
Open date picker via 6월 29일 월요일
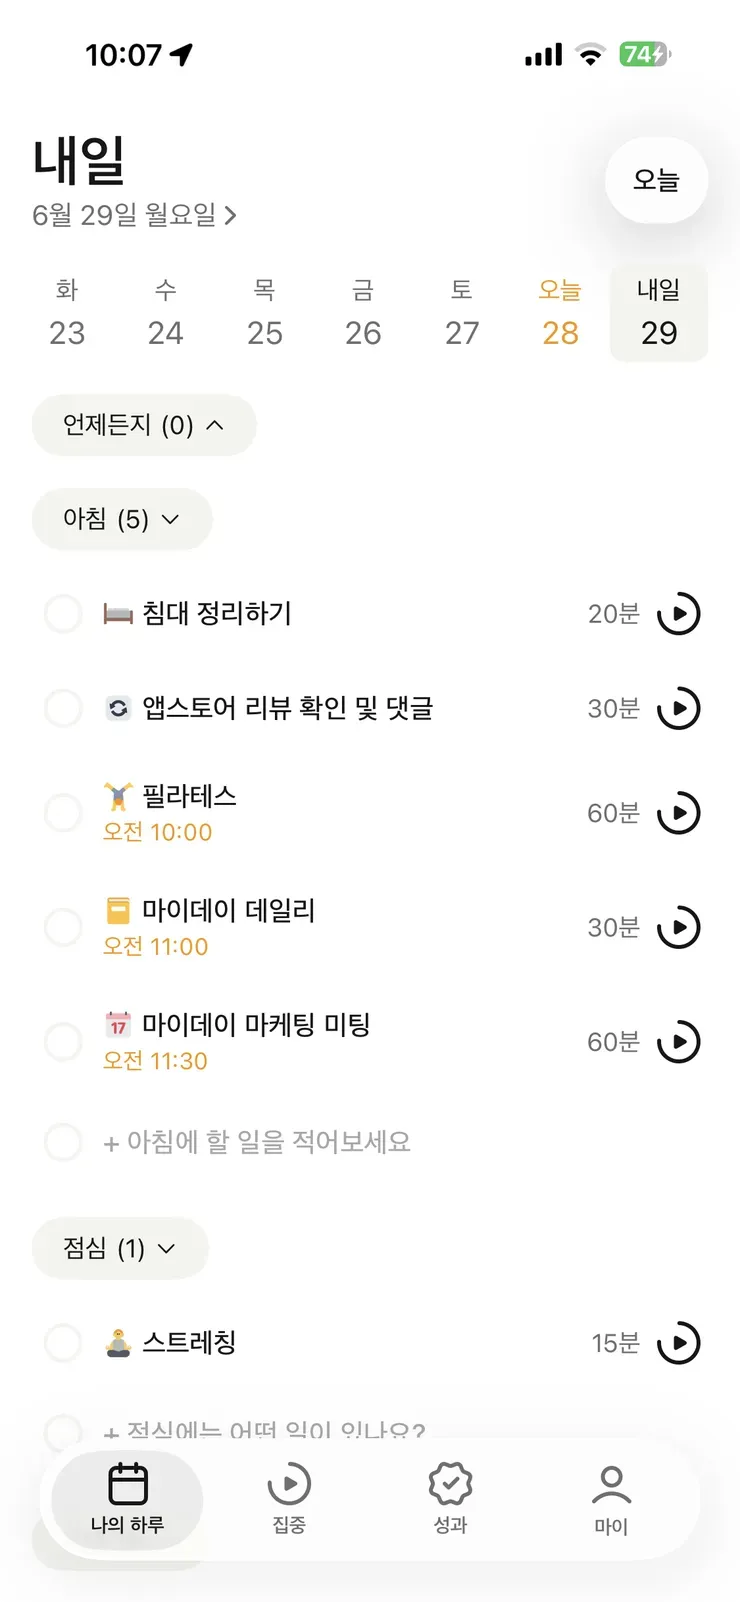[134, 215]
